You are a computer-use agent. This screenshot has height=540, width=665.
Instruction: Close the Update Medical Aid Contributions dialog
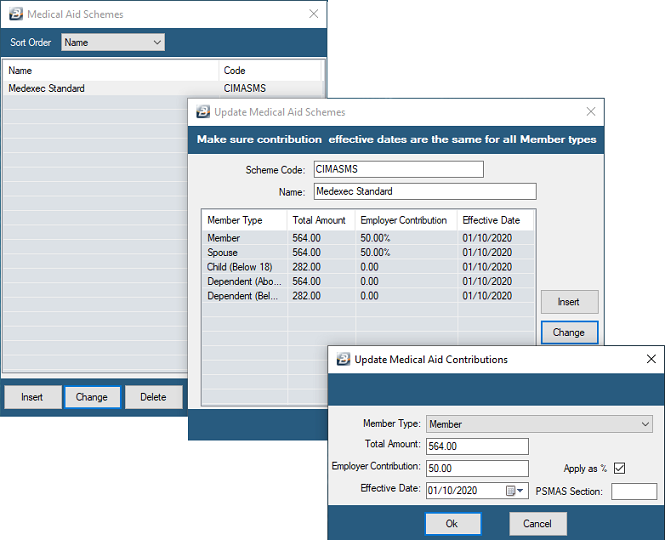pyautogui.click(x=651, y=359)
